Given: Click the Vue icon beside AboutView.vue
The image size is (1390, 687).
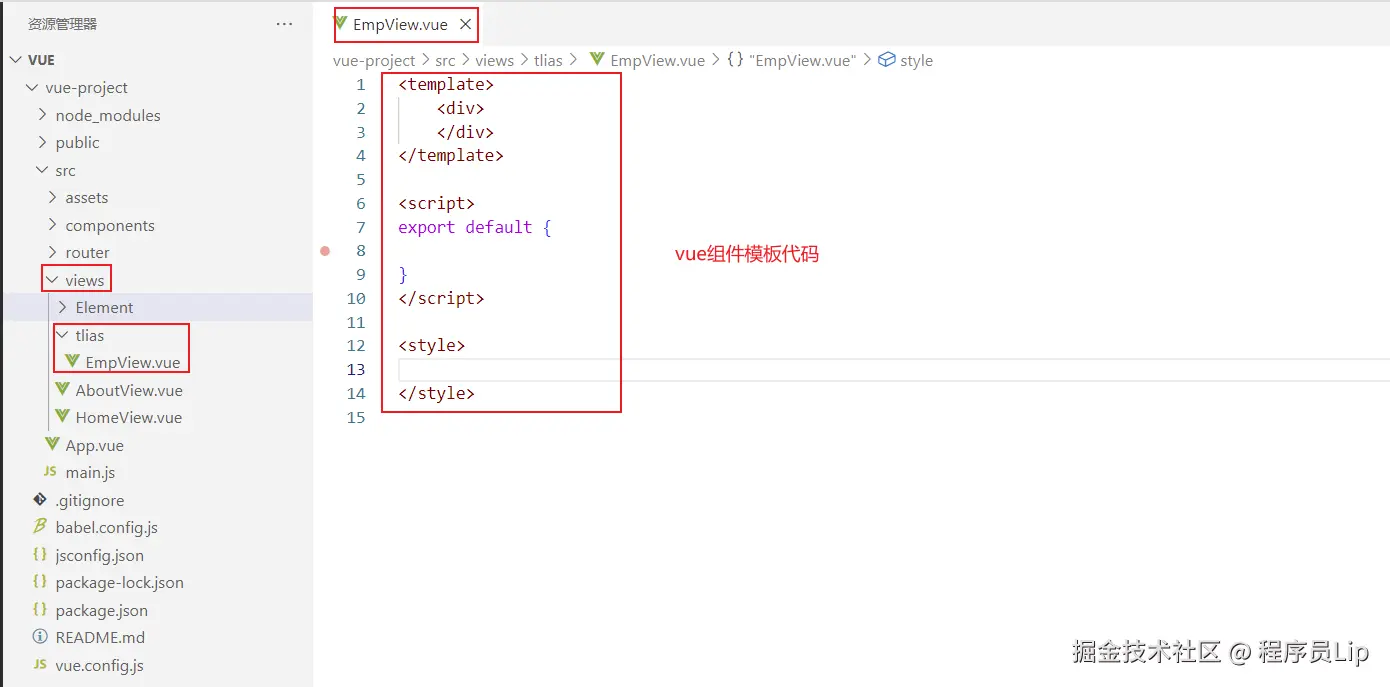Looking at the screenshot, I should point(62,390).
